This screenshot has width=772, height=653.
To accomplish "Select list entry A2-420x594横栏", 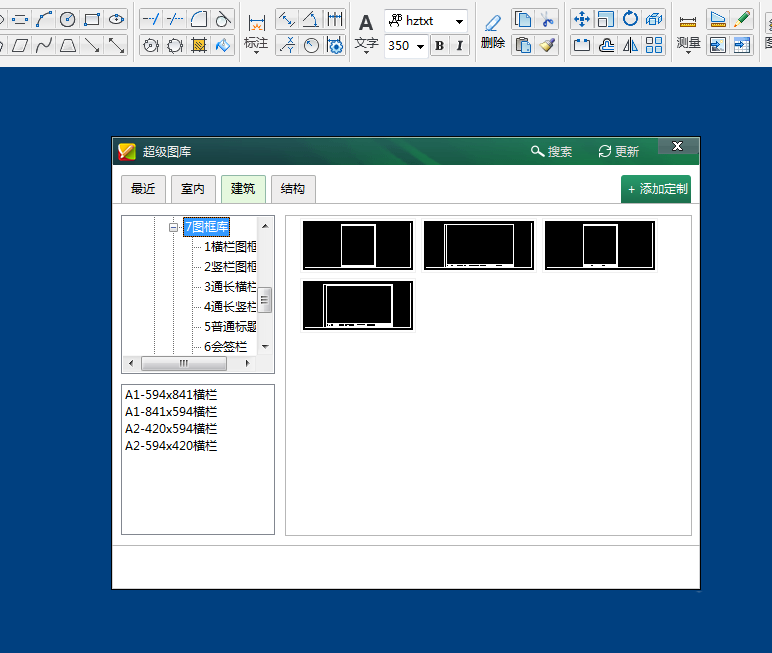I will (171, 429).
